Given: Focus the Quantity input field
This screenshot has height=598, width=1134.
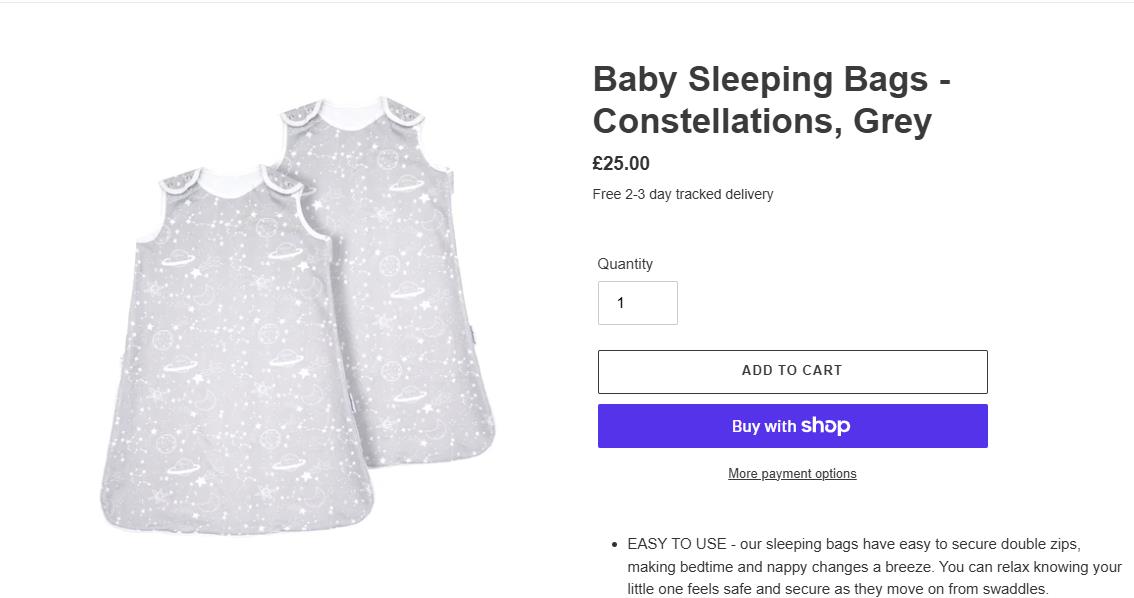Looking at the screenshot, I should coord(637,303).
